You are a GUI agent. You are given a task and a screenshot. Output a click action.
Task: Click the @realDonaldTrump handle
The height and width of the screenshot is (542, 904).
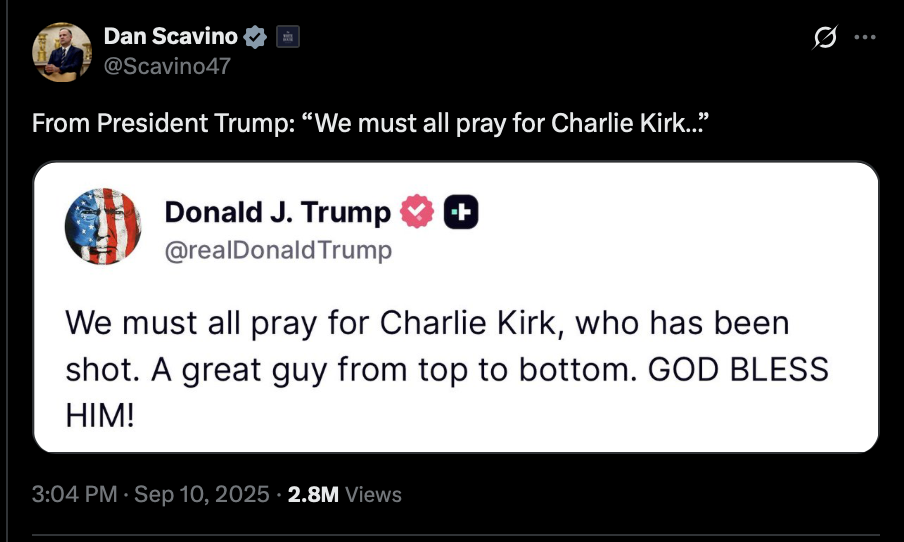click(278, 249)
